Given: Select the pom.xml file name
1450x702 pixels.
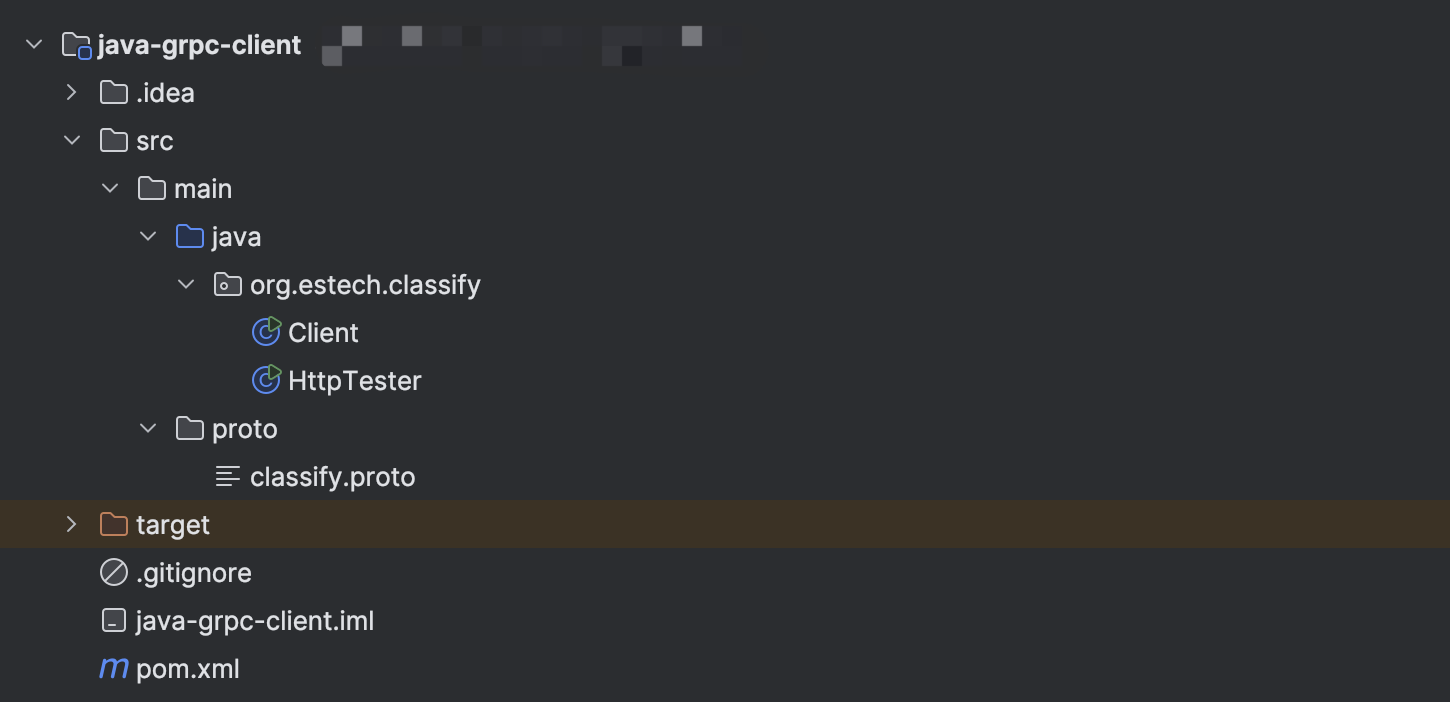Looking at the screenshot, I should pyautogui.click(x=187, y=669).
